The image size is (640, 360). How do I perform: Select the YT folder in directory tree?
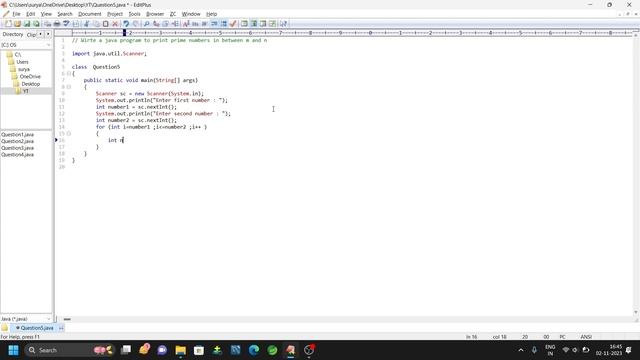pos(26,91)
